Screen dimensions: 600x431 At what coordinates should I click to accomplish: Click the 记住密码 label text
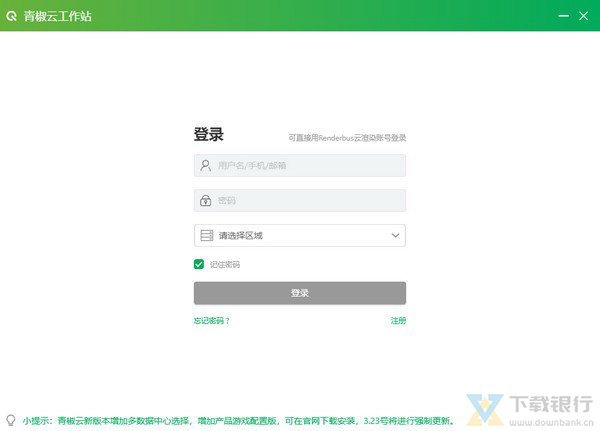[225, 264]
